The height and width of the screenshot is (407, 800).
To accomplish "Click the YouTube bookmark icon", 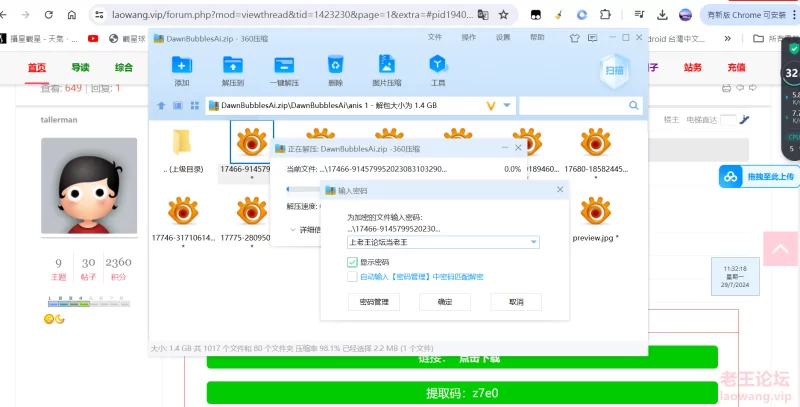I will (93, 38).
